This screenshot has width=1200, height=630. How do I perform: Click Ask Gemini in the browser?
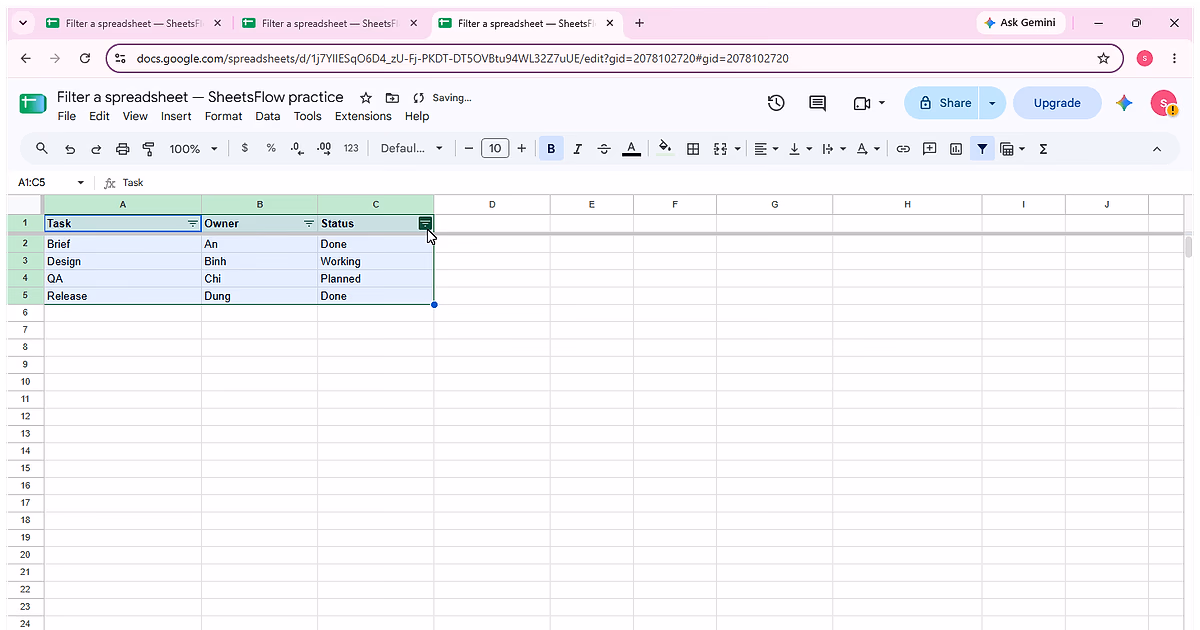pyautogui.click(x=1020, y=22)
